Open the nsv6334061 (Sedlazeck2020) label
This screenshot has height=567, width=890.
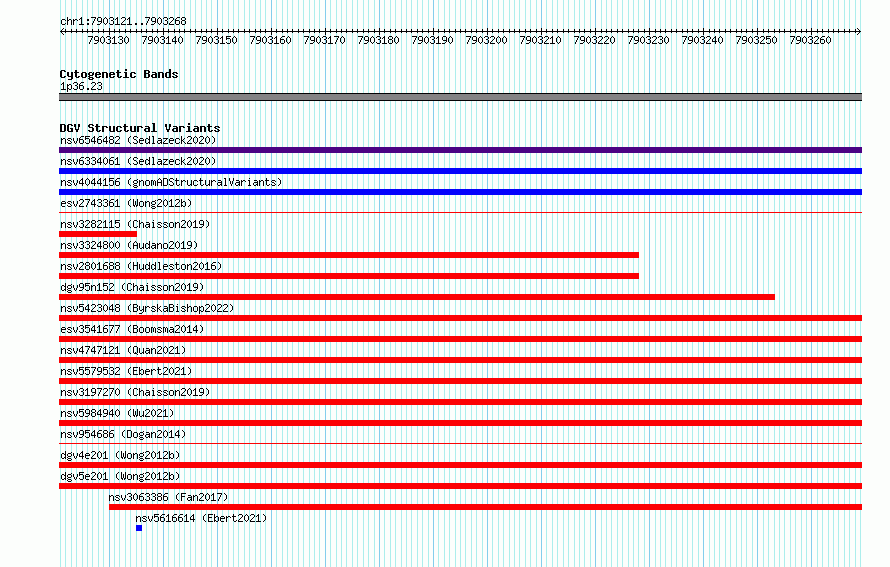coord(138,161)
